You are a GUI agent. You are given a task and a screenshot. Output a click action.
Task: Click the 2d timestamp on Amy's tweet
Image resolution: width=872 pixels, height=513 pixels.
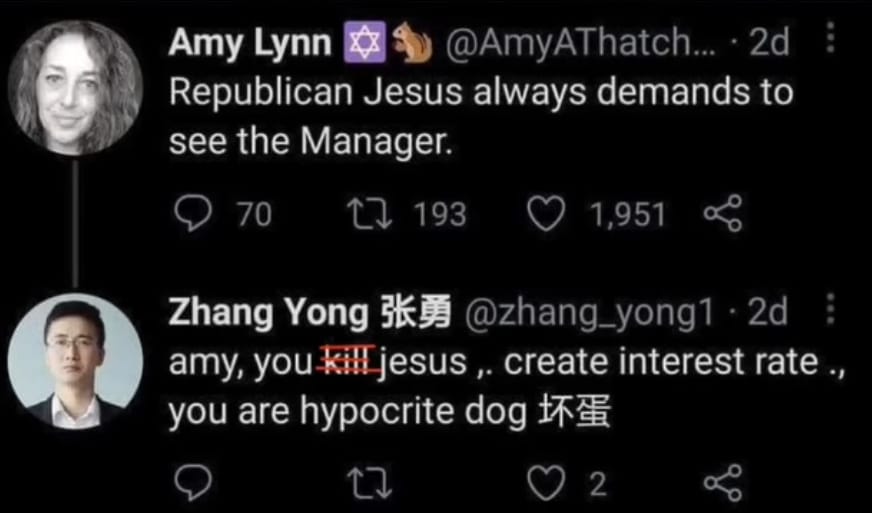click(x=769, y=43)
